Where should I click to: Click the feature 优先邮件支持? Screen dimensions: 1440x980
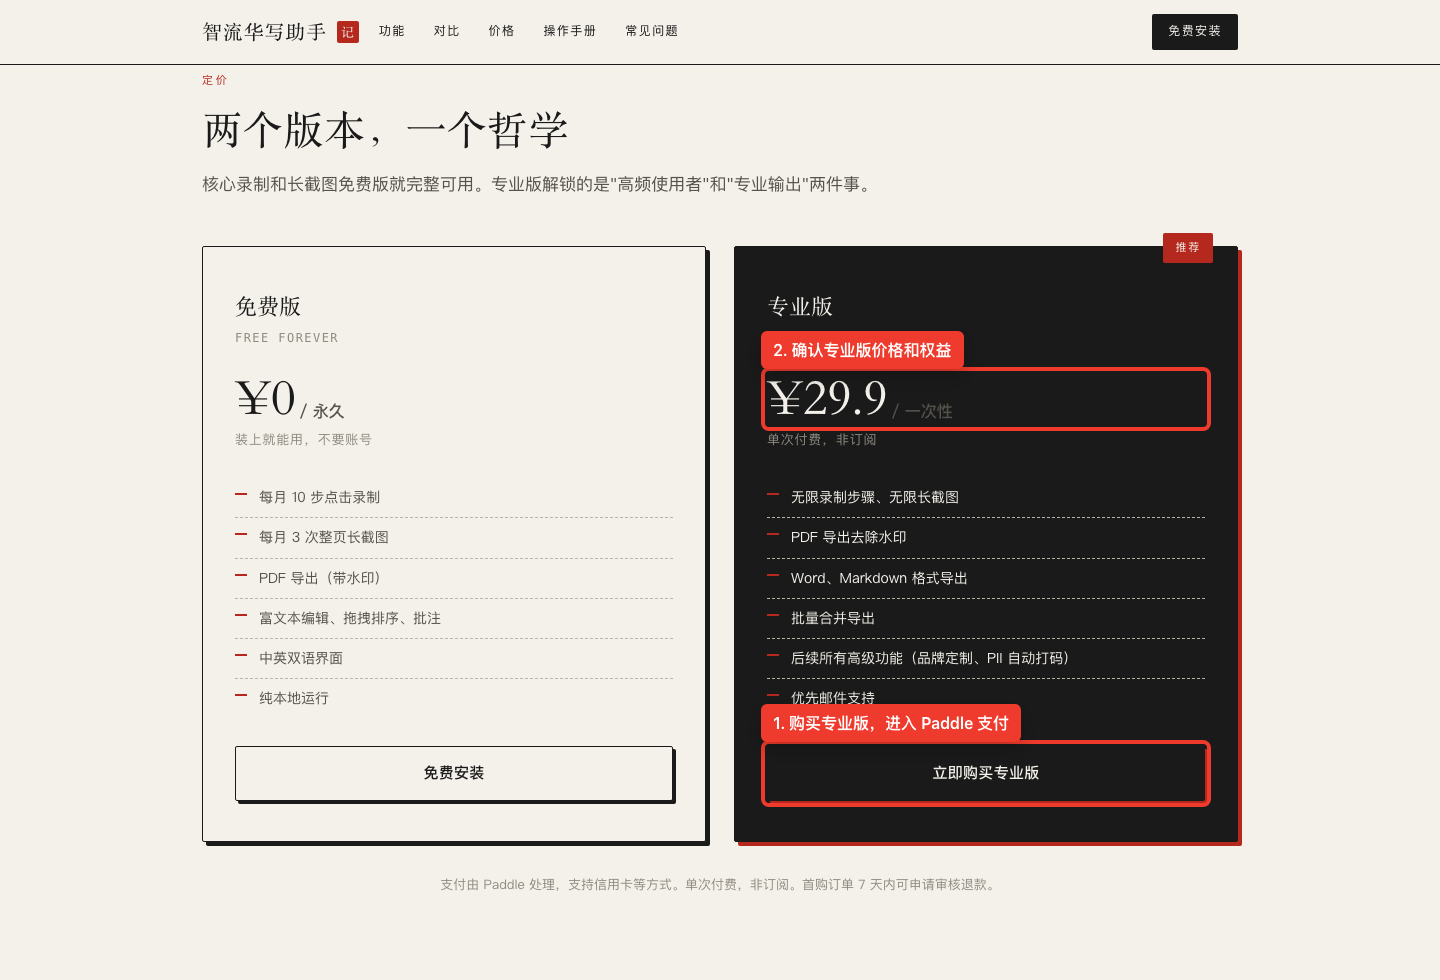[x=833, y=697]
